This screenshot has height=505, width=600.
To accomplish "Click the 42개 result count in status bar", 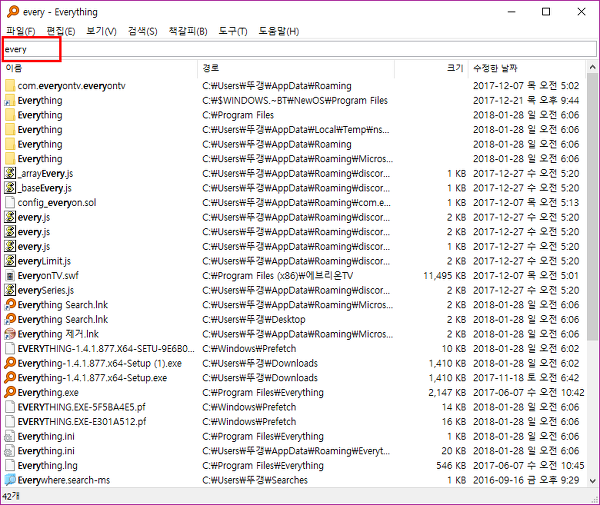I will click(10, 496).
